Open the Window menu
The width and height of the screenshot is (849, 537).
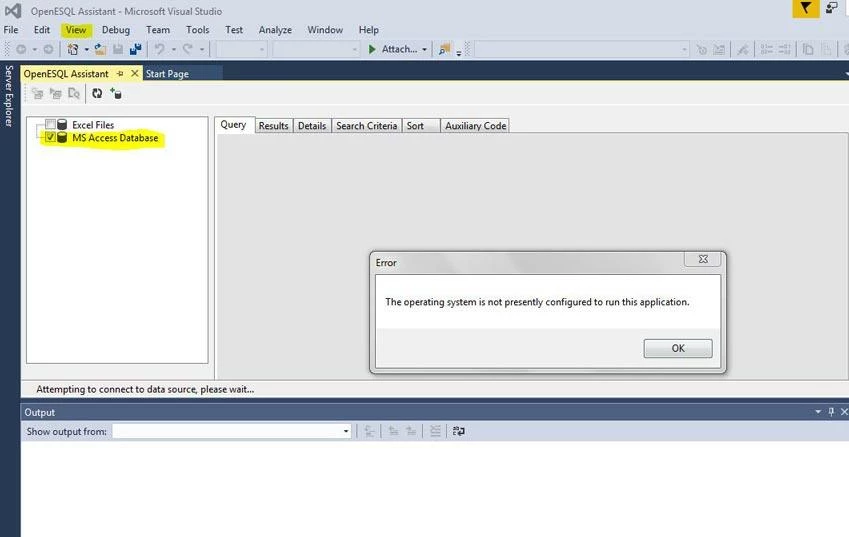click(325, 30)
